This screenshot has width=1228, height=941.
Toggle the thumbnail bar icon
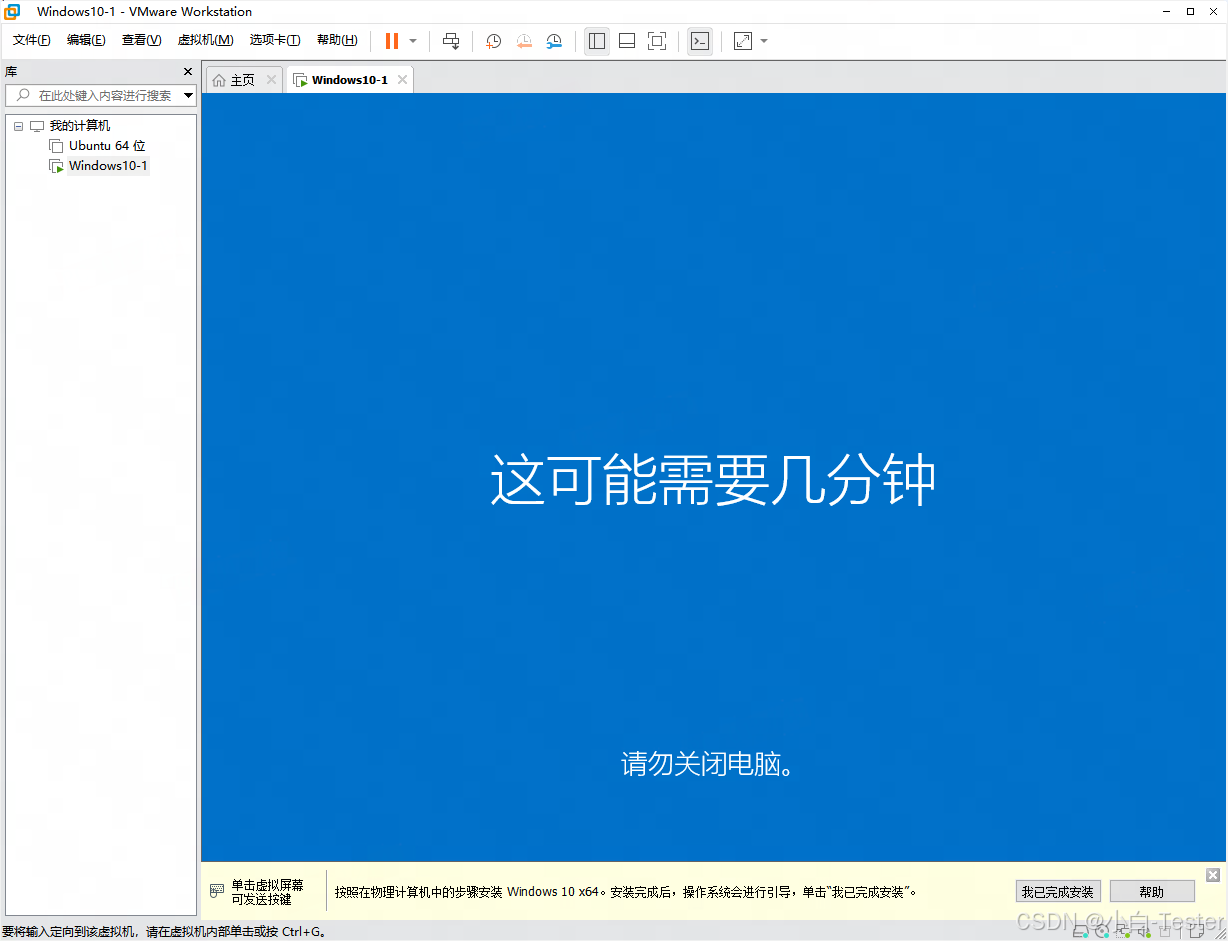pyautogui.click(x=627, y=41)
